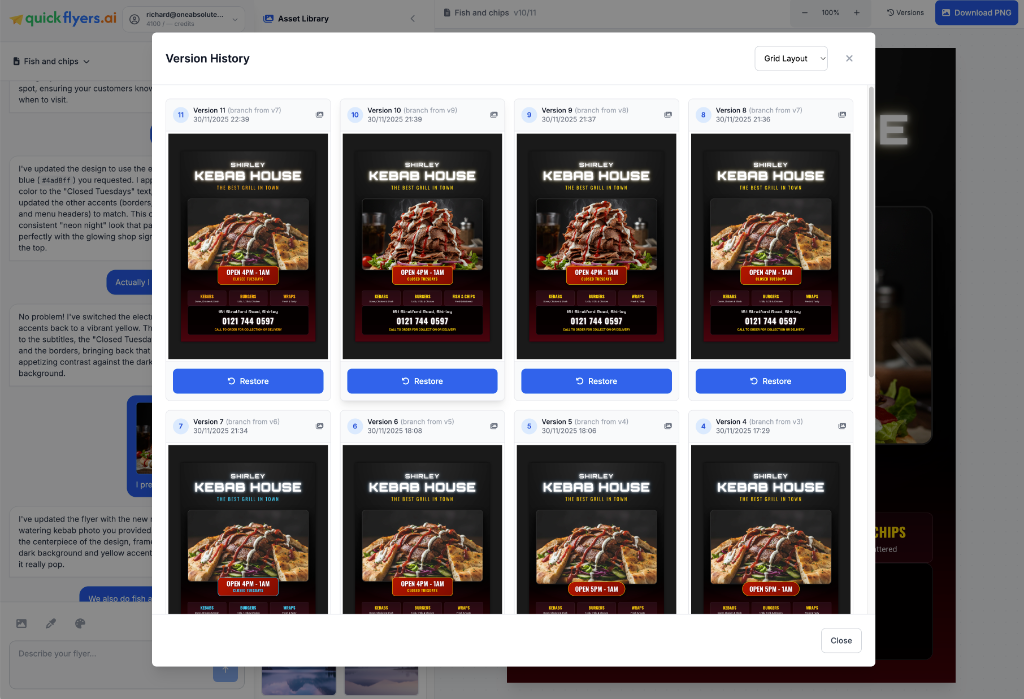Open the richard account dropdown
Image resolution: width=1024 pixels, height=699 pixels.
(185, 19)
